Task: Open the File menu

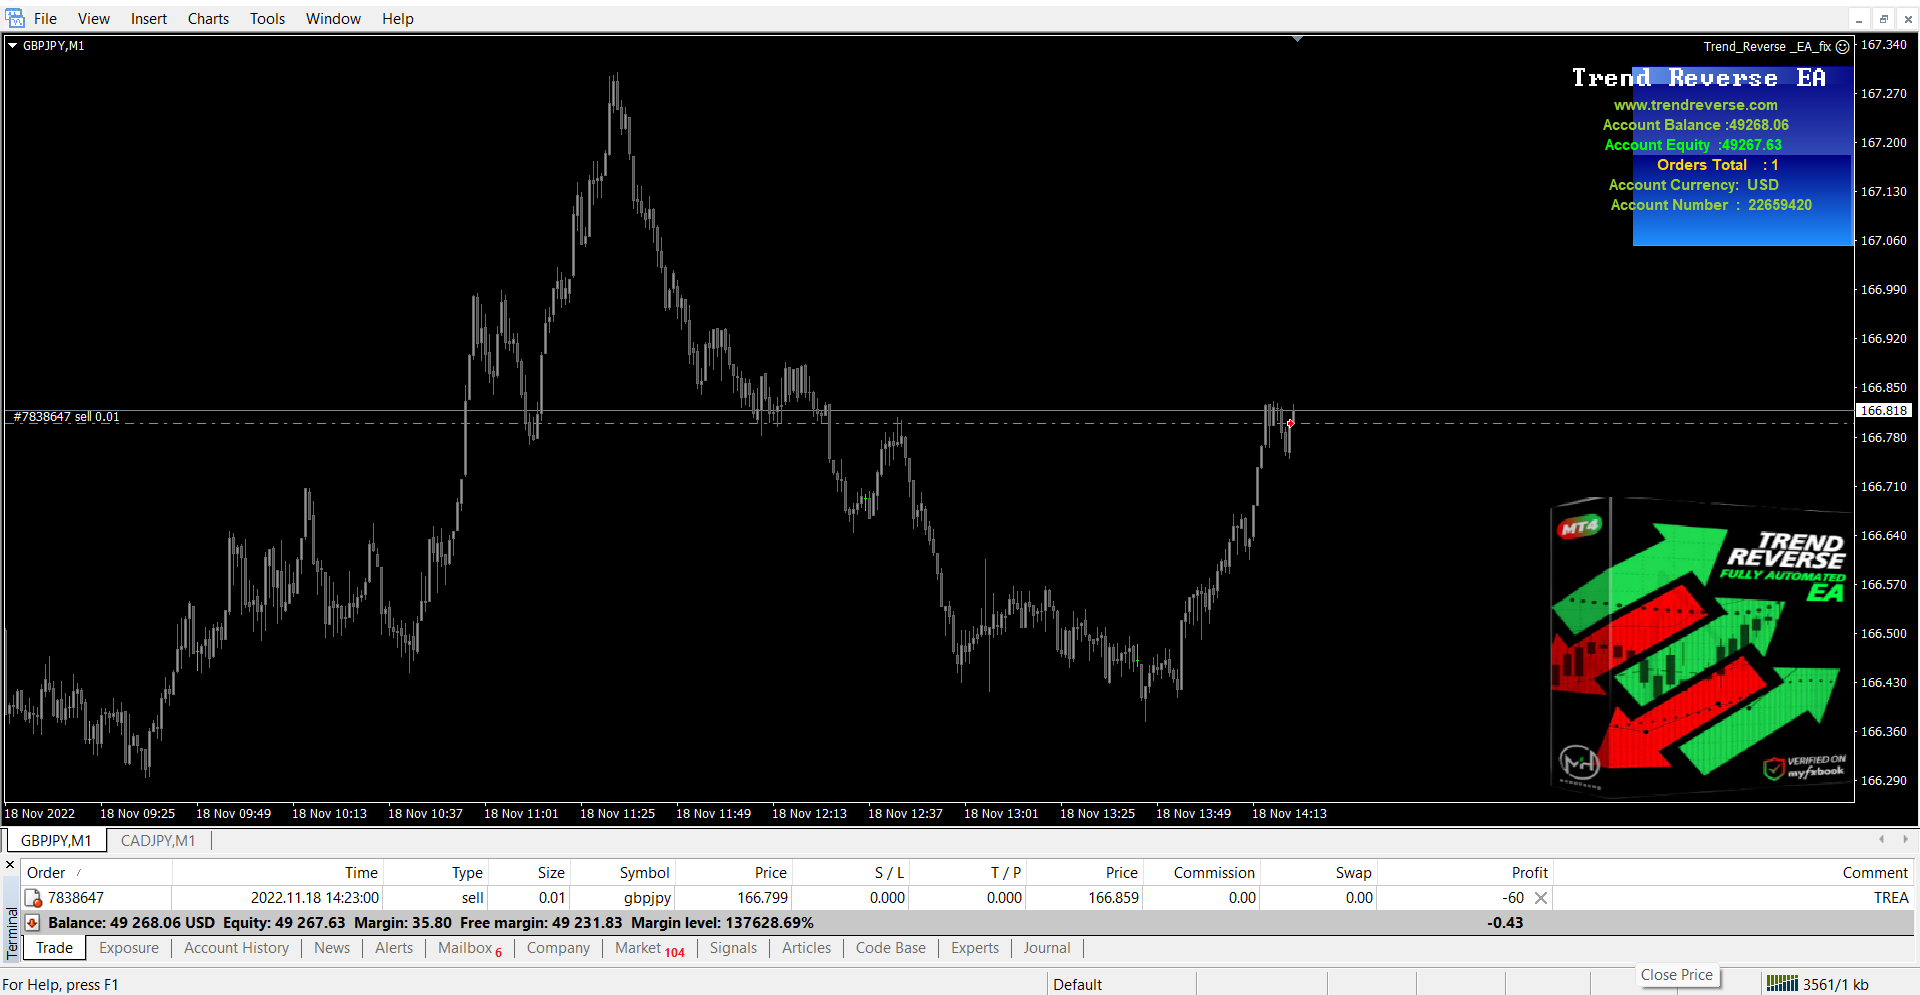Action: (x=45, y=18)
